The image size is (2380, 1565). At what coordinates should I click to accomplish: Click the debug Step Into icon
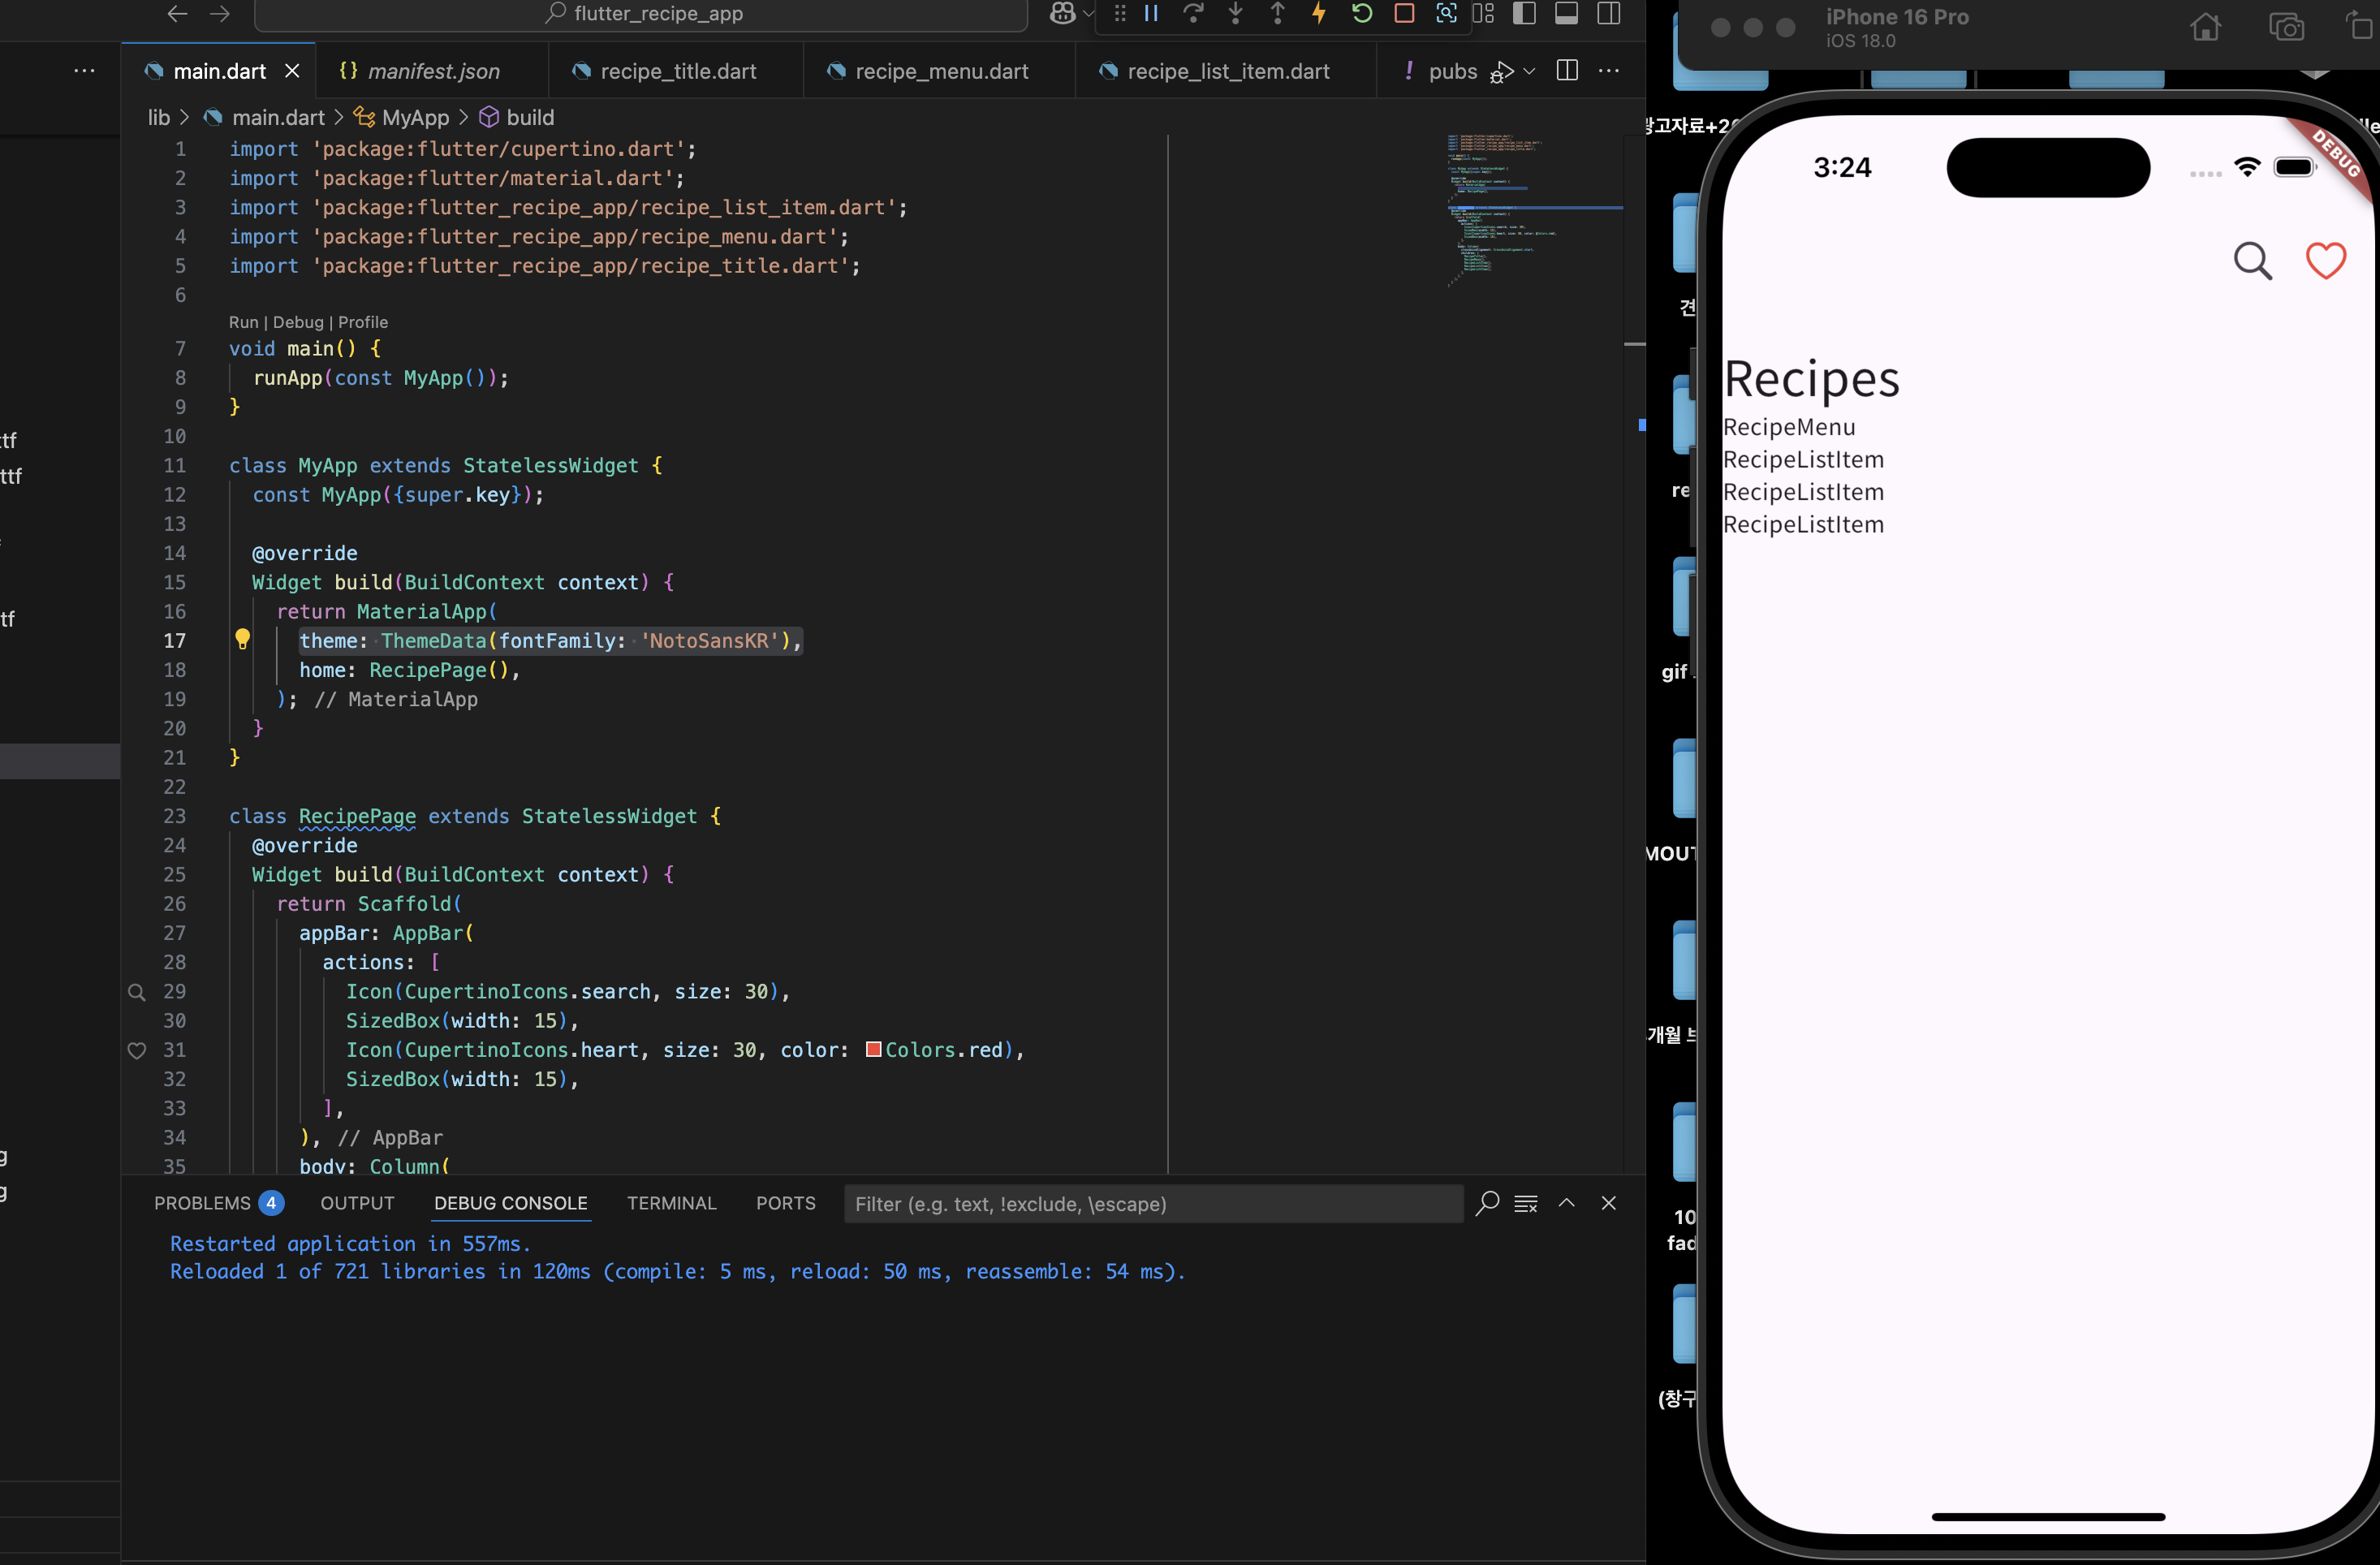pyautogui.click(x=1235, y=13)
